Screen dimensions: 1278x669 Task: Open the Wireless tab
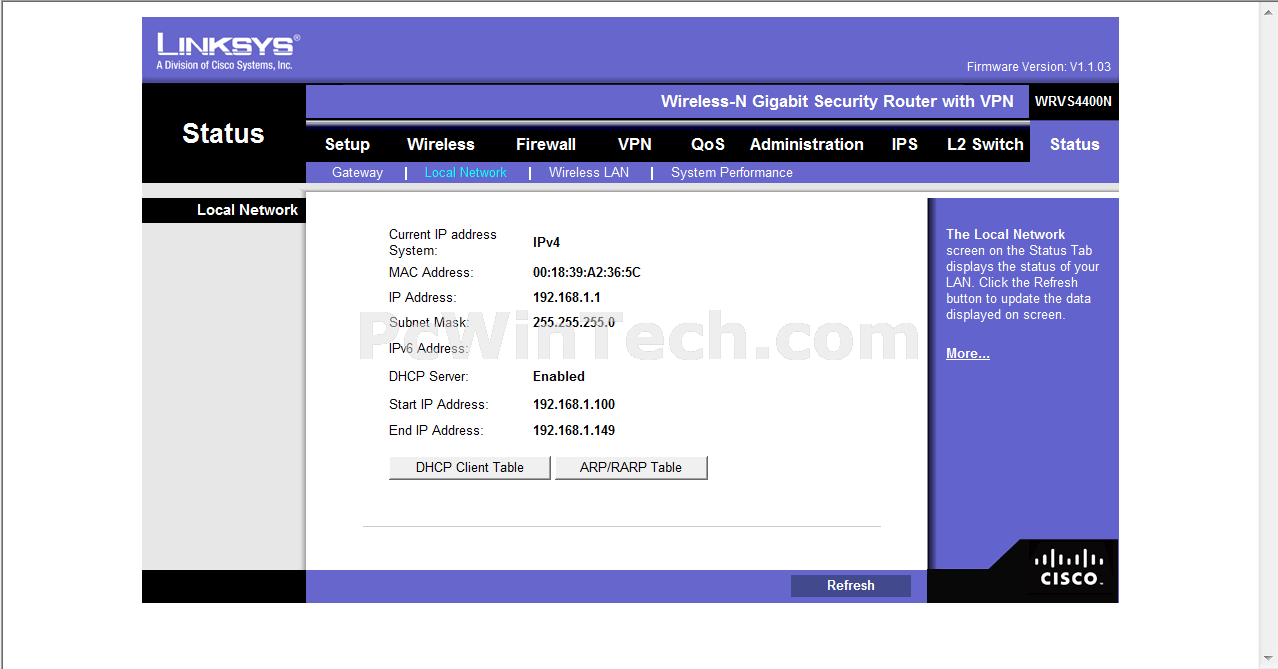[x=440, y=144]
